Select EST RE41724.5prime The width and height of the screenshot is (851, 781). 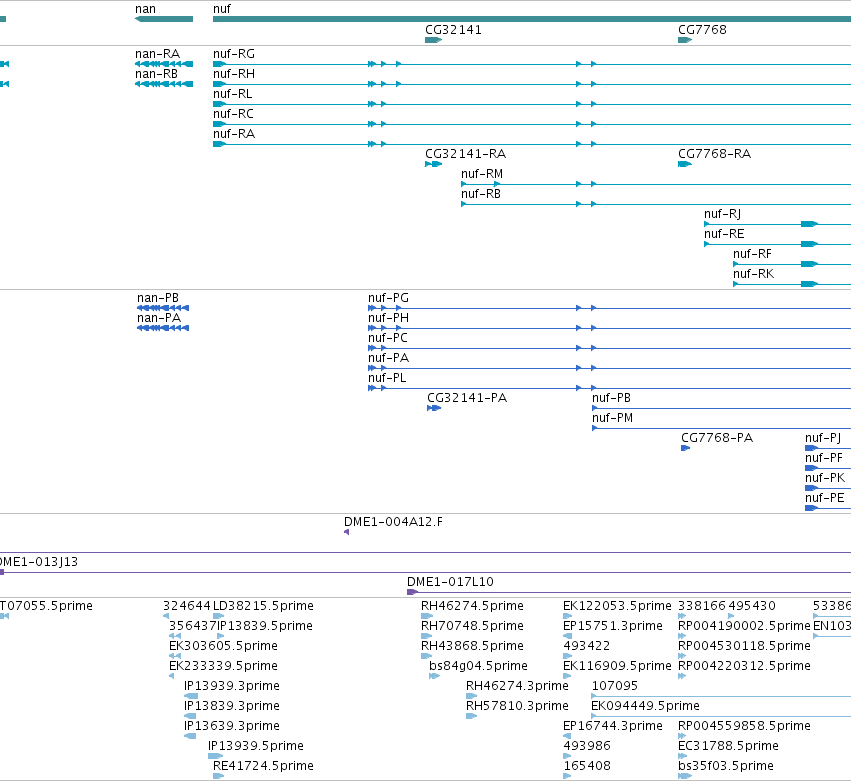263,766
